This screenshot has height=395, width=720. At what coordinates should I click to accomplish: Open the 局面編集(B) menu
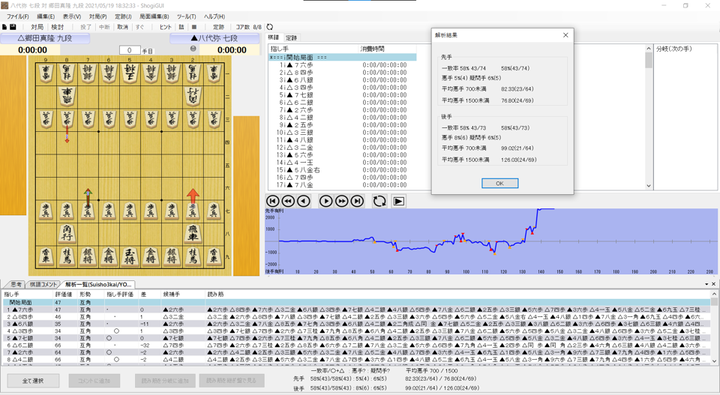coord(154,17)
